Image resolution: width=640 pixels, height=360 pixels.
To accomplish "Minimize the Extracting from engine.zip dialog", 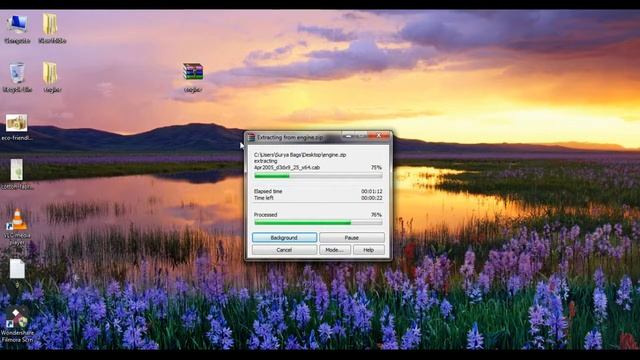I will tap(348, 136).
